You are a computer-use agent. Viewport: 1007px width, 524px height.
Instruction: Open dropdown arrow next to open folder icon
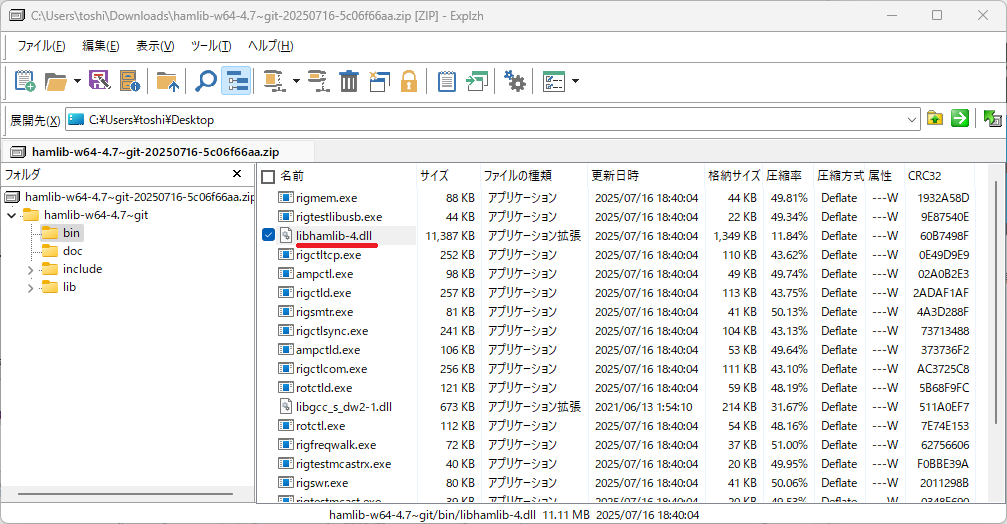77,81
